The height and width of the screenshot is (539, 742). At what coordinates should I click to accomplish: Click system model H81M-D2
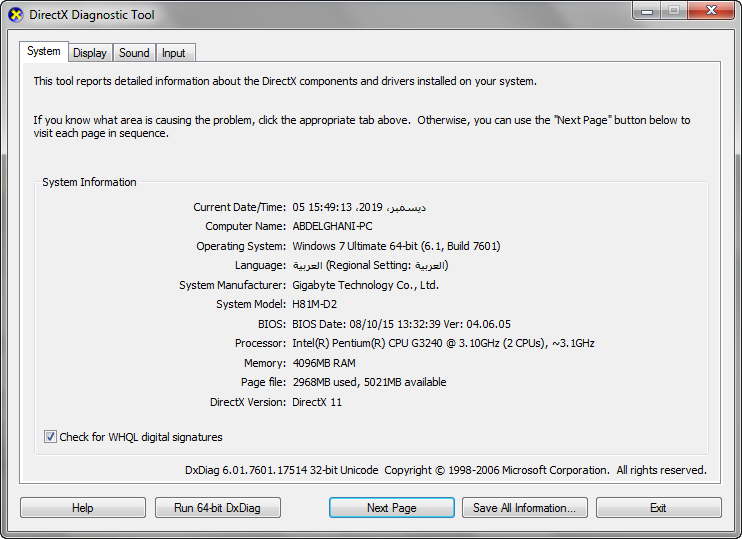coord(315,304)
